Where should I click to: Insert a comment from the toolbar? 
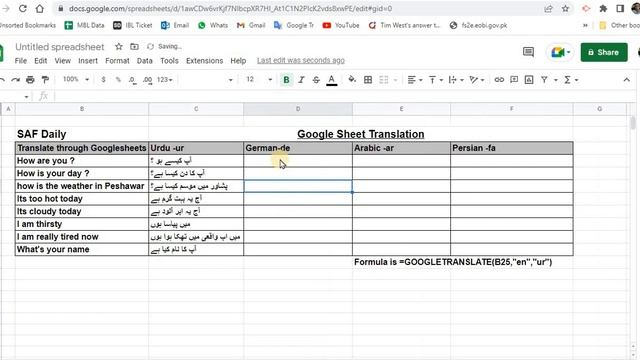coord(514,80)
